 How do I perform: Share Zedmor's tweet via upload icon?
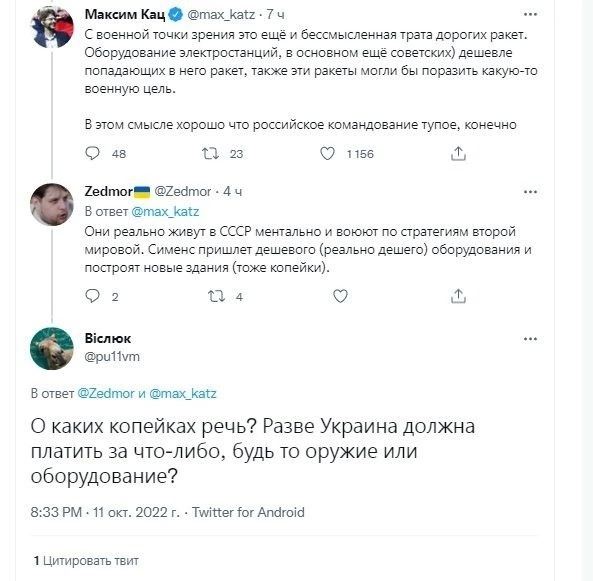pyautogui.click(x=458, y=296)
